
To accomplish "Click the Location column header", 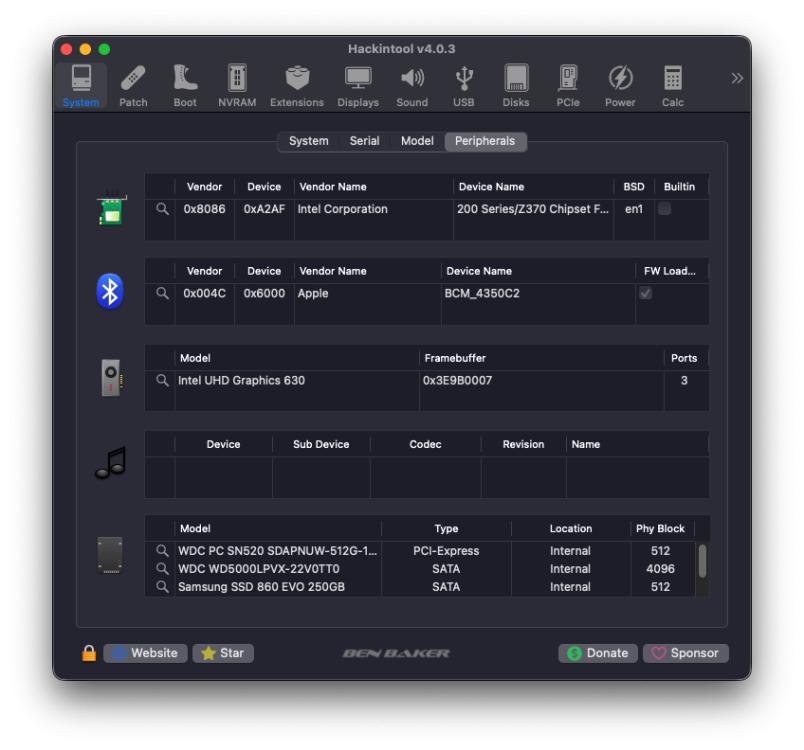I will tap(571, 529).
